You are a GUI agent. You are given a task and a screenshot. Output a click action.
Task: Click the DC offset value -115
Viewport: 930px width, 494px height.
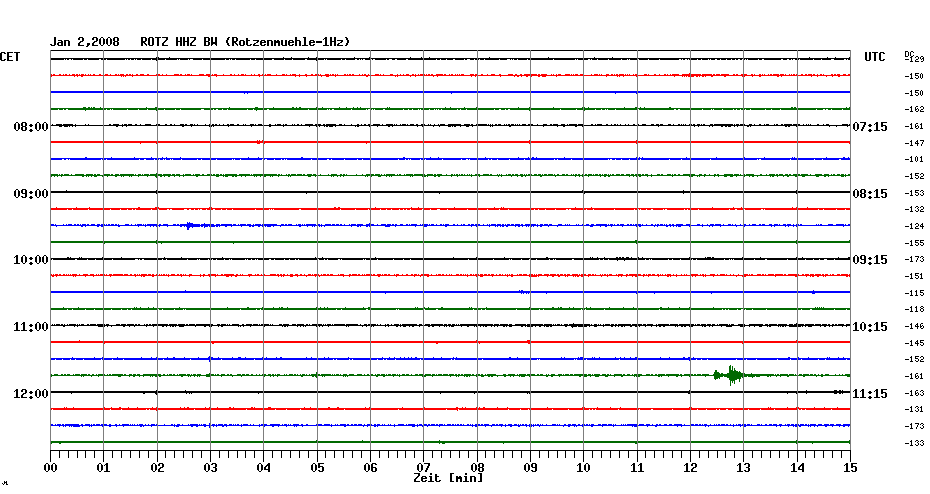[x=915, y=293]
